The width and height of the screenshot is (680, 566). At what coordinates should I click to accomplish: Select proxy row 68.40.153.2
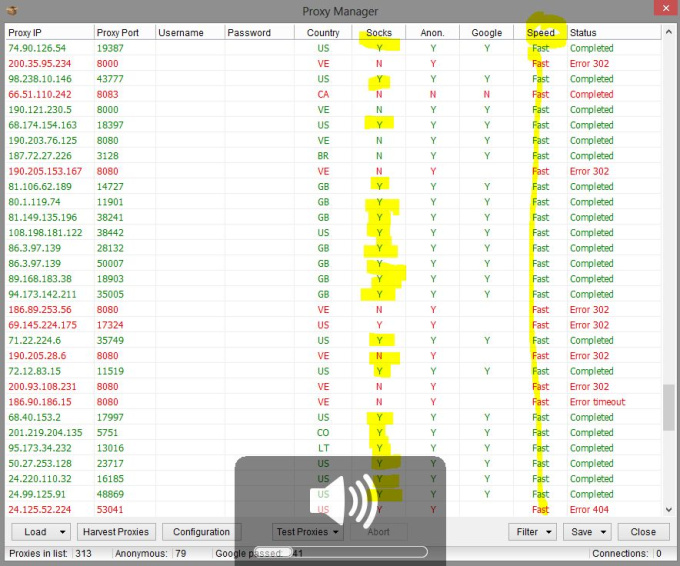coord(333,417)
